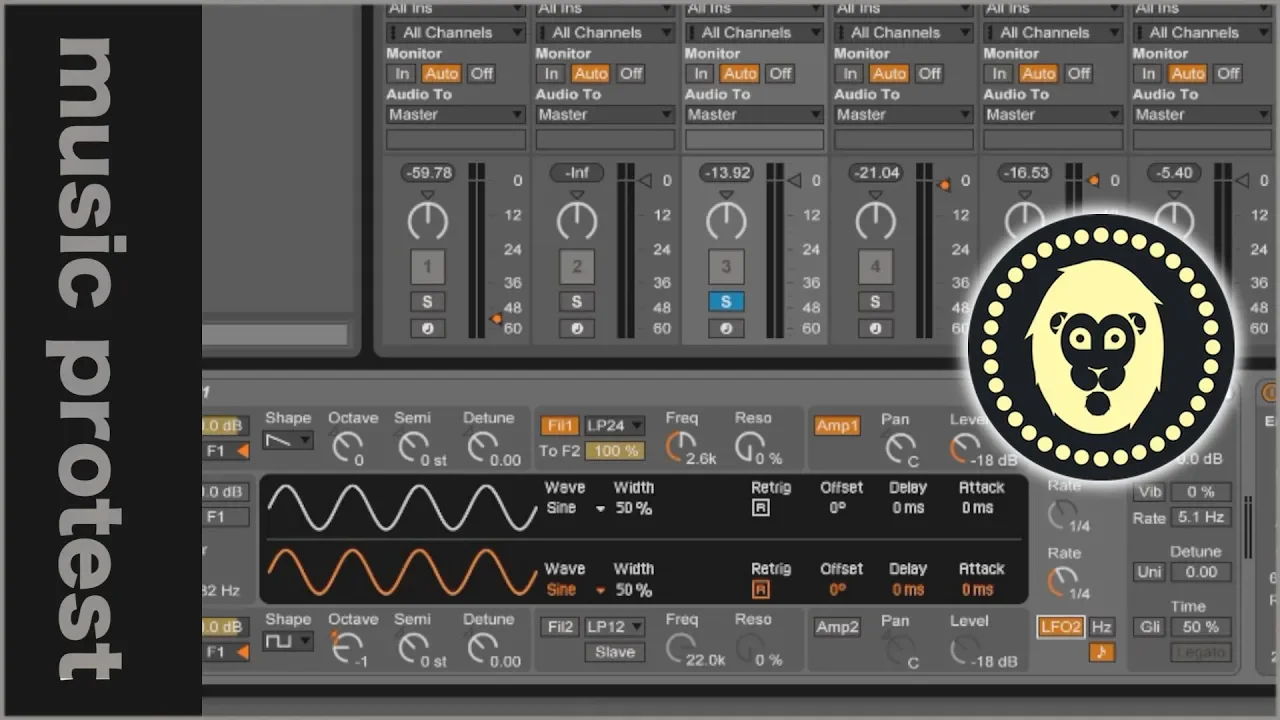
Task: Arm track 4 for recording
Action: (875, 329)
